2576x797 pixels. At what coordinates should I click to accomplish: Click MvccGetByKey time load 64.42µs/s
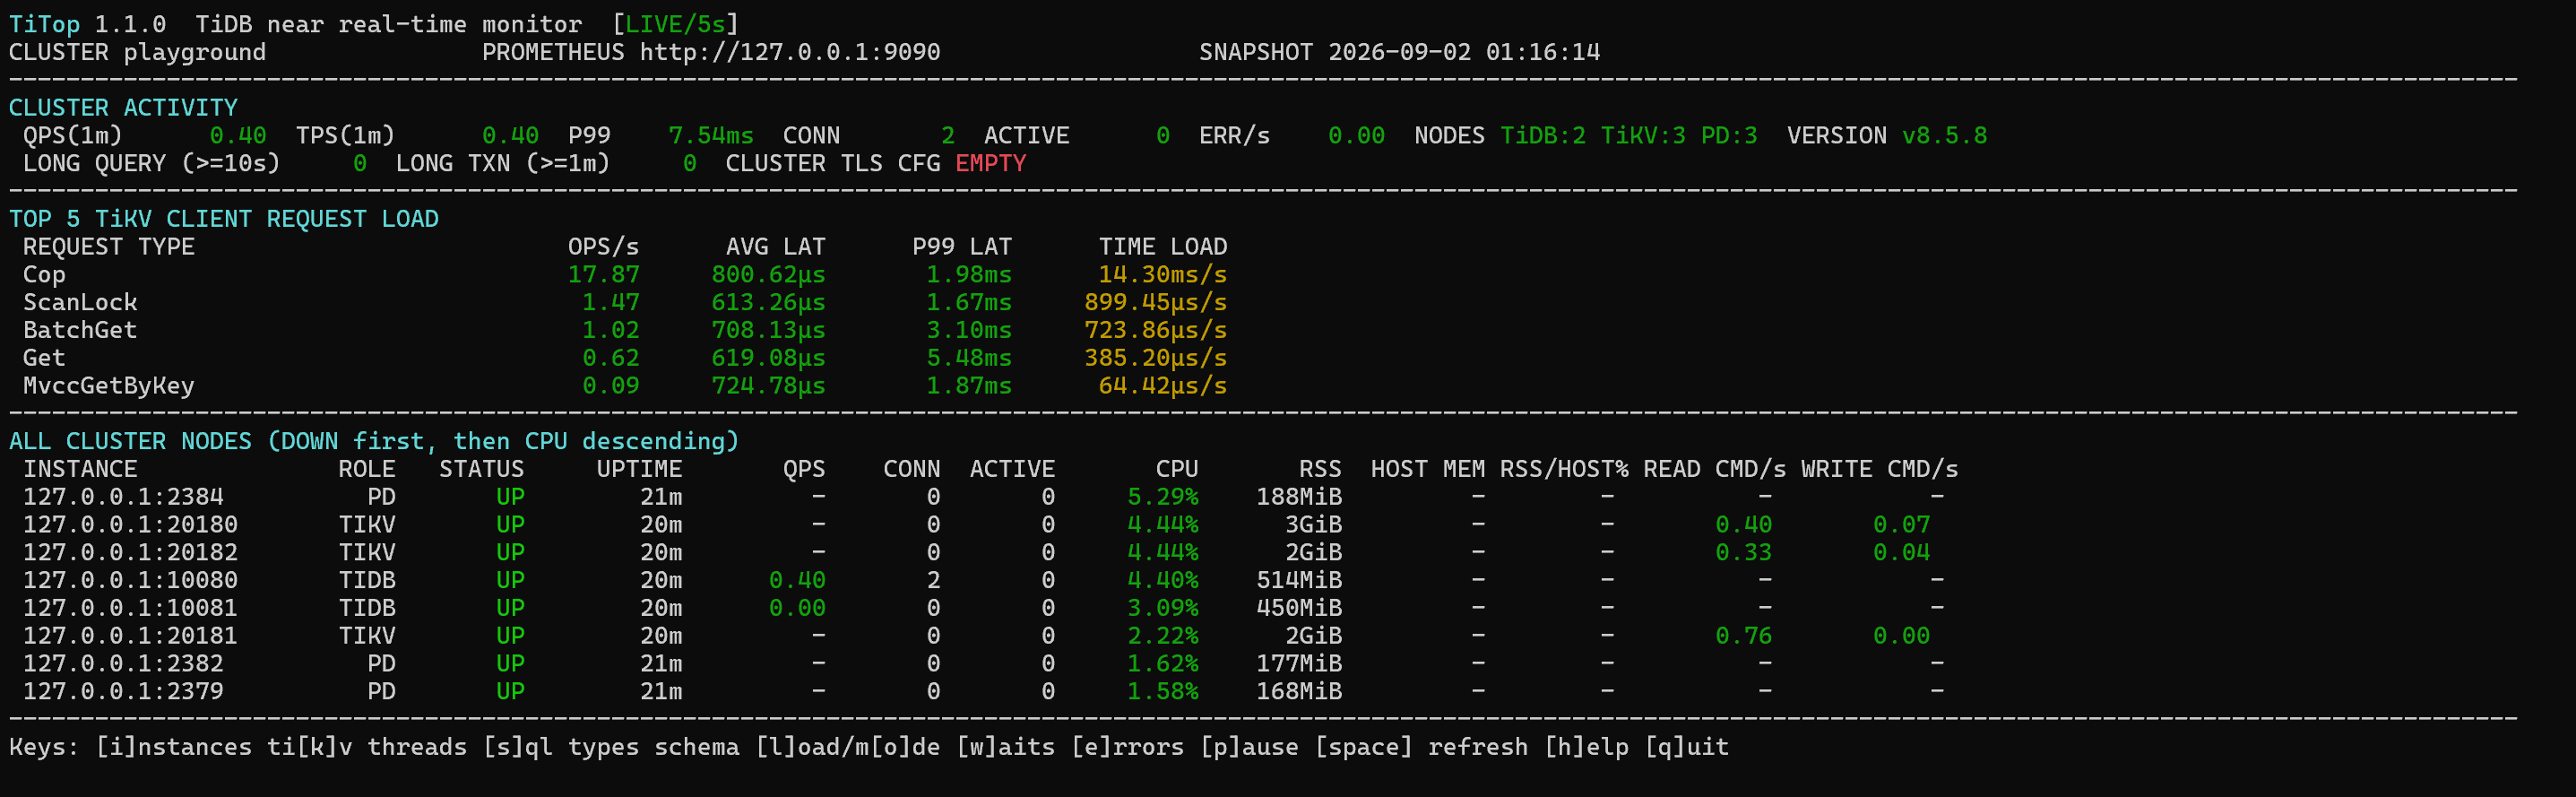[1163, 386]
